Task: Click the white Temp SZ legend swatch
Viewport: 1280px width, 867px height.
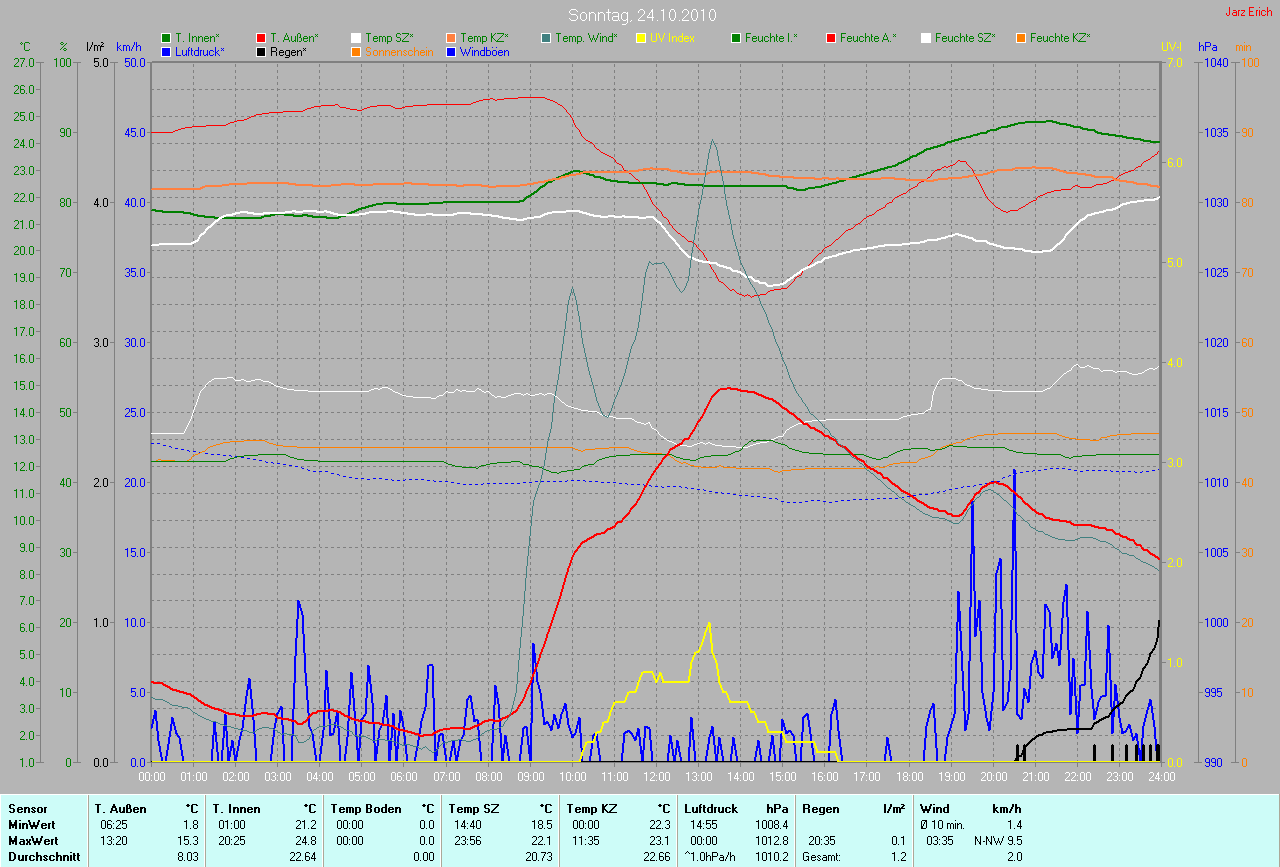Action: click(356, 38)
